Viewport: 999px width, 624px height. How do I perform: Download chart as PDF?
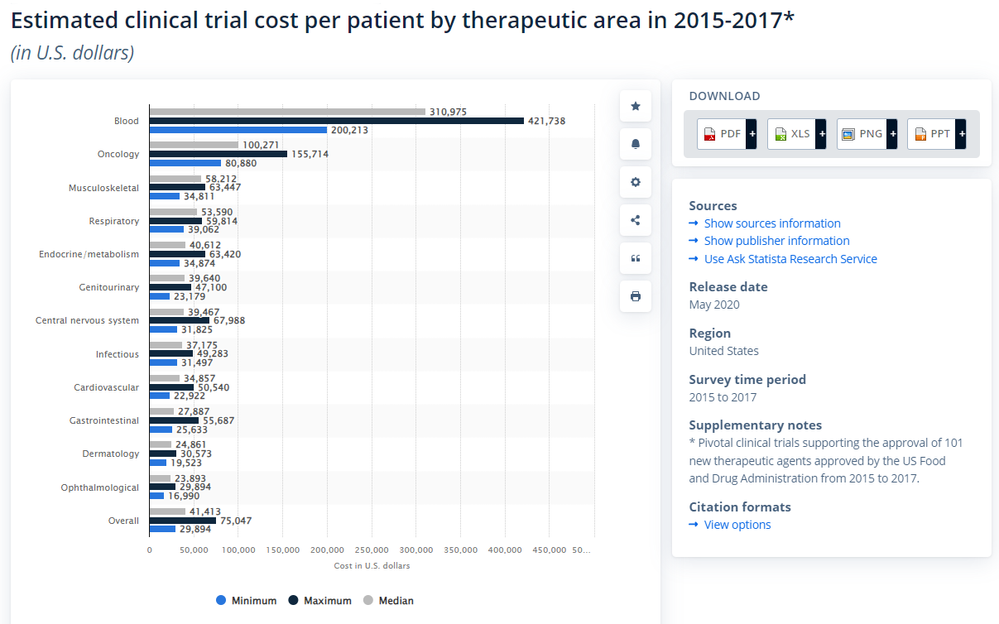[721, 134]
